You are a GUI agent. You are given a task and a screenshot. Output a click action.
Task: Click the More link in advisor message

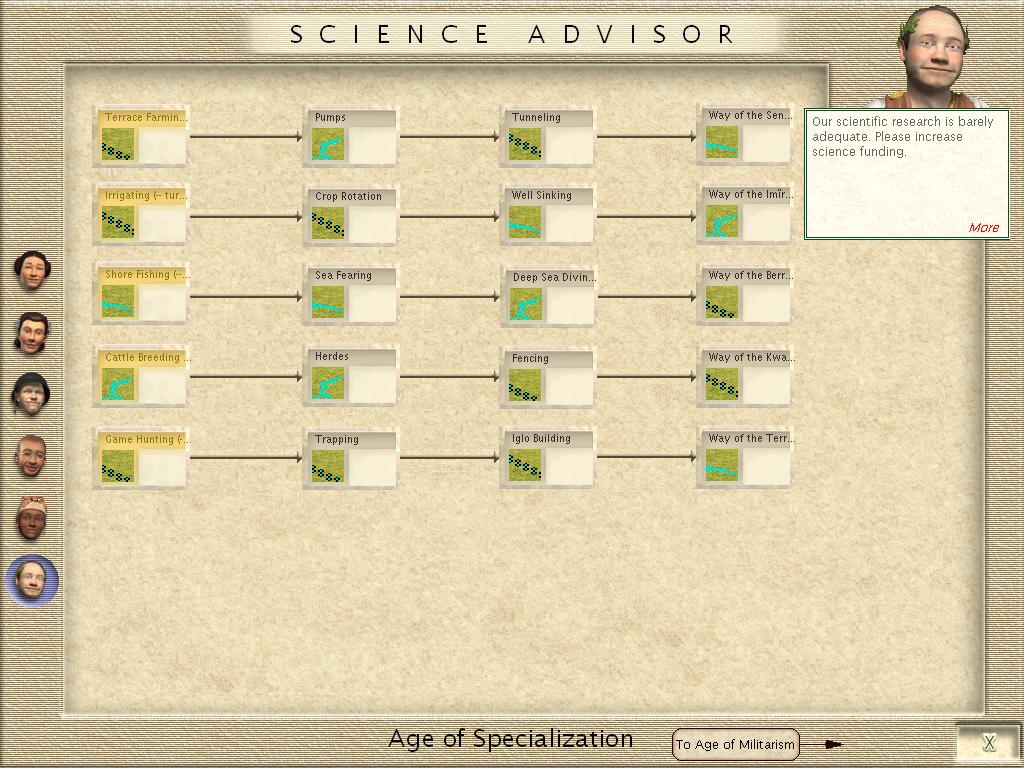(984, 227)
